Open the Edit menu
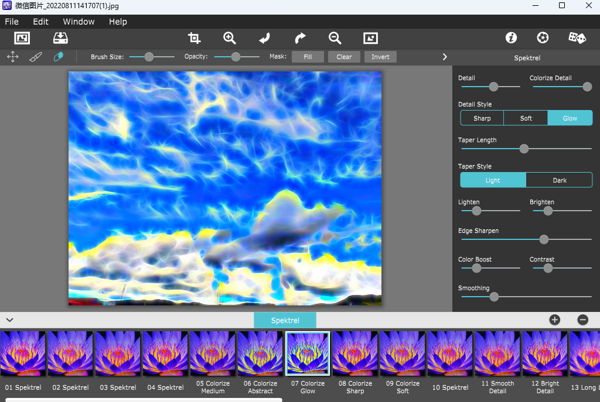This screenshot has width=600, height=402. (40, 21)
